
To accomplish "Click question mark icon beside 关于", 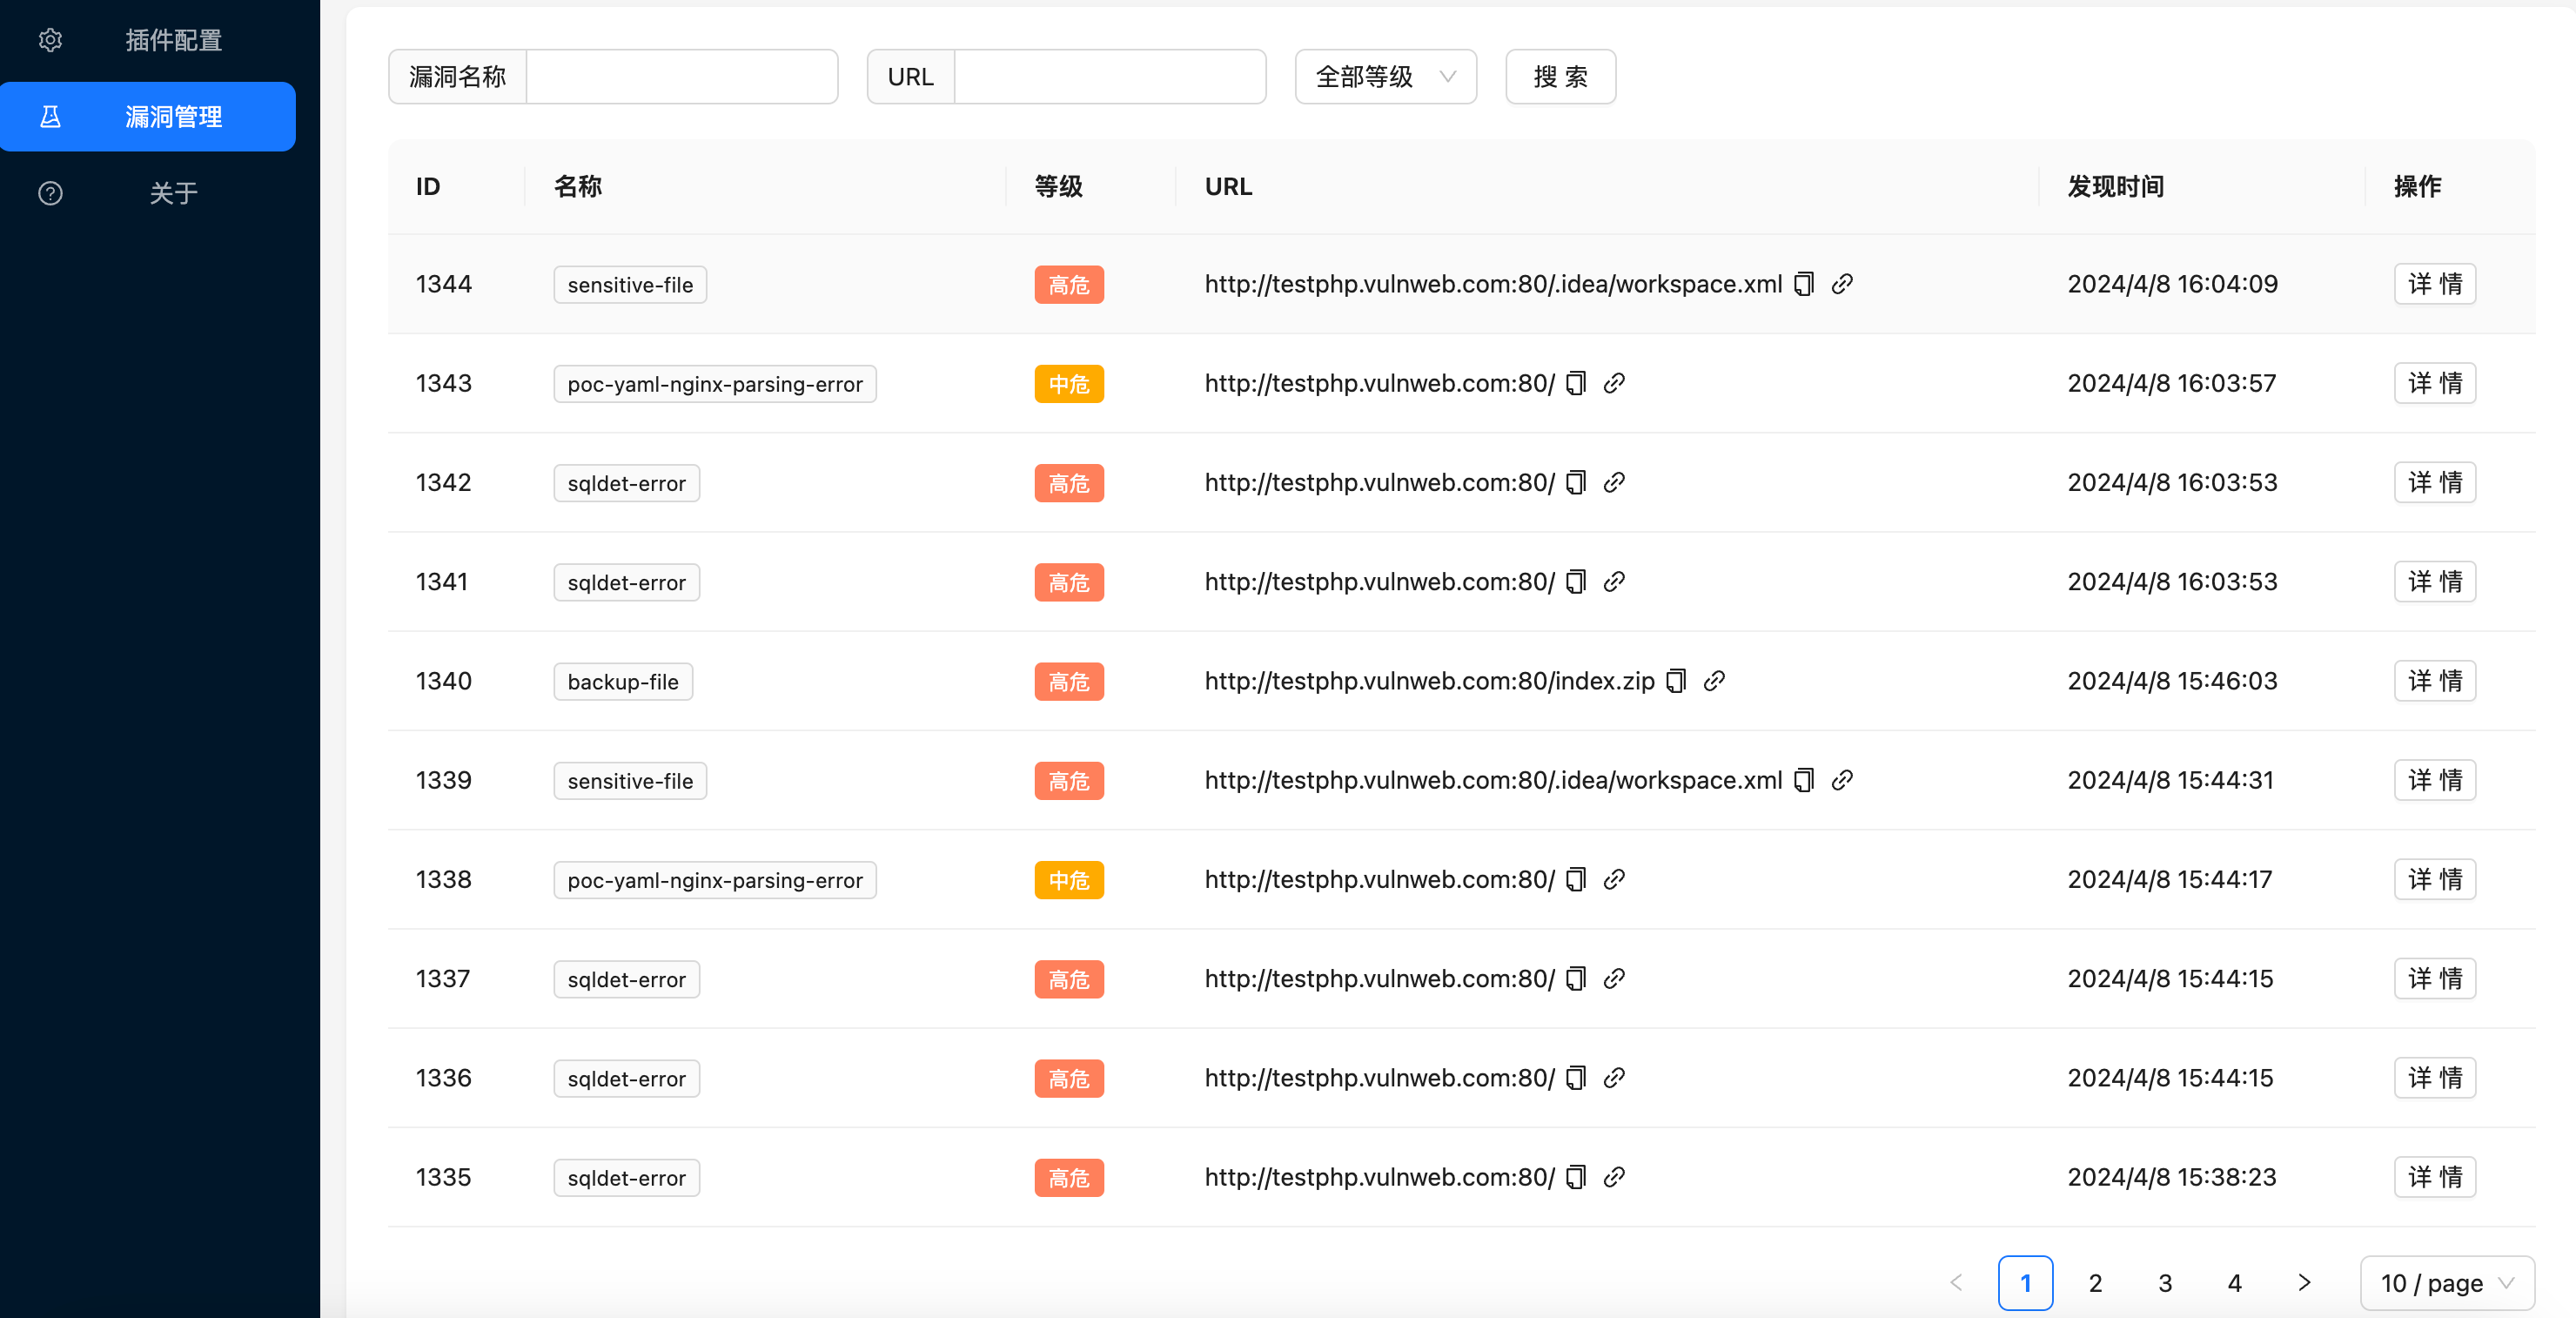I will click(x=50, y=193).
